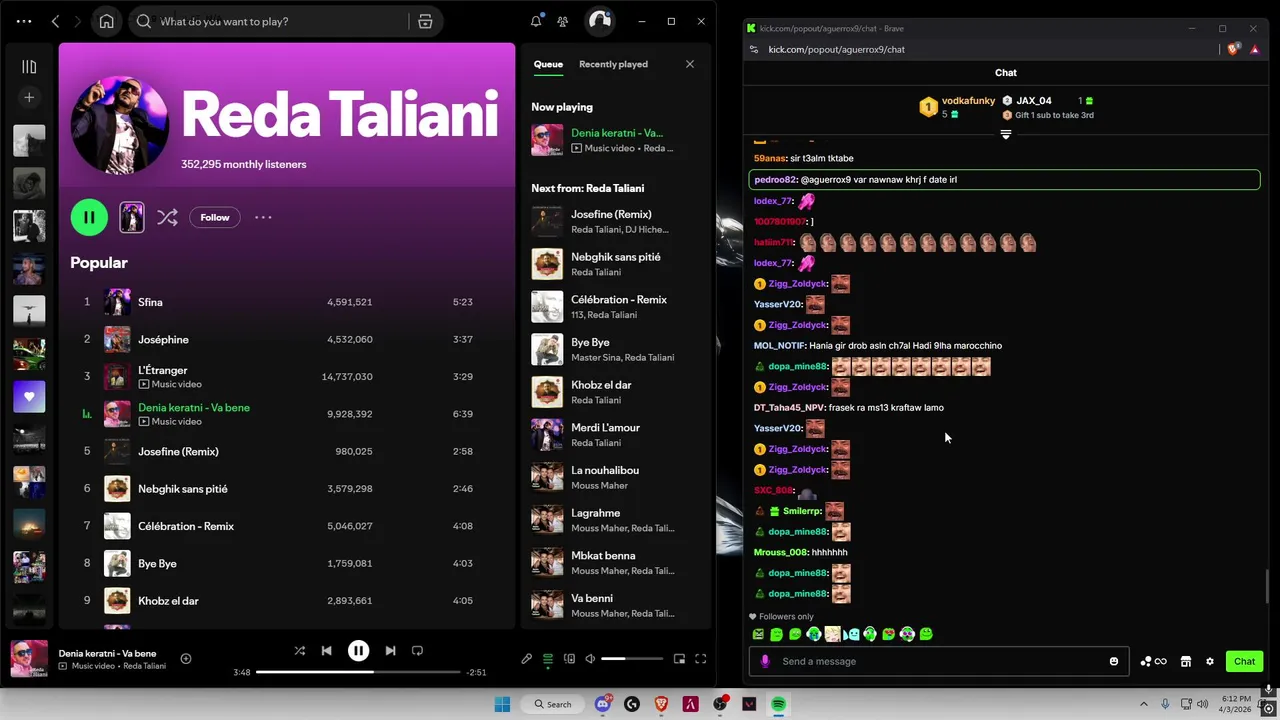This screenshot has width=1280, height=720.
Task: Open artist more-options three dots
Action: (x=263, y=217)
